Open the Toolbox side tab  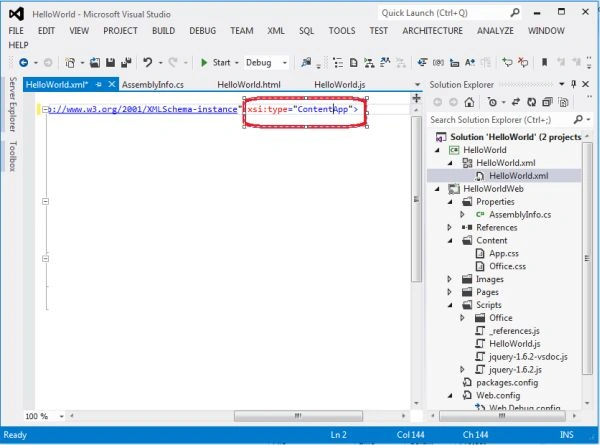pyautogui.click(x=13, y=156)
